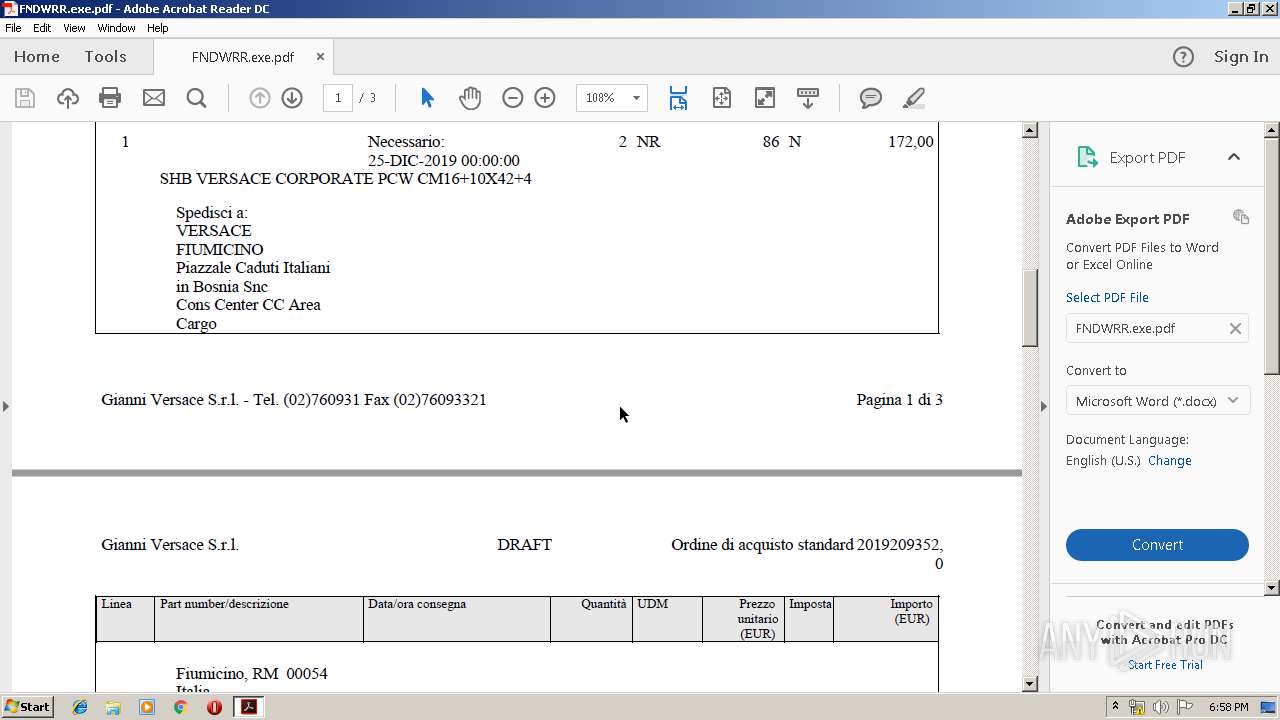Expand the left navigation pane arrow
Viewport: 1280px width, 720px height.
coord(6,406)
